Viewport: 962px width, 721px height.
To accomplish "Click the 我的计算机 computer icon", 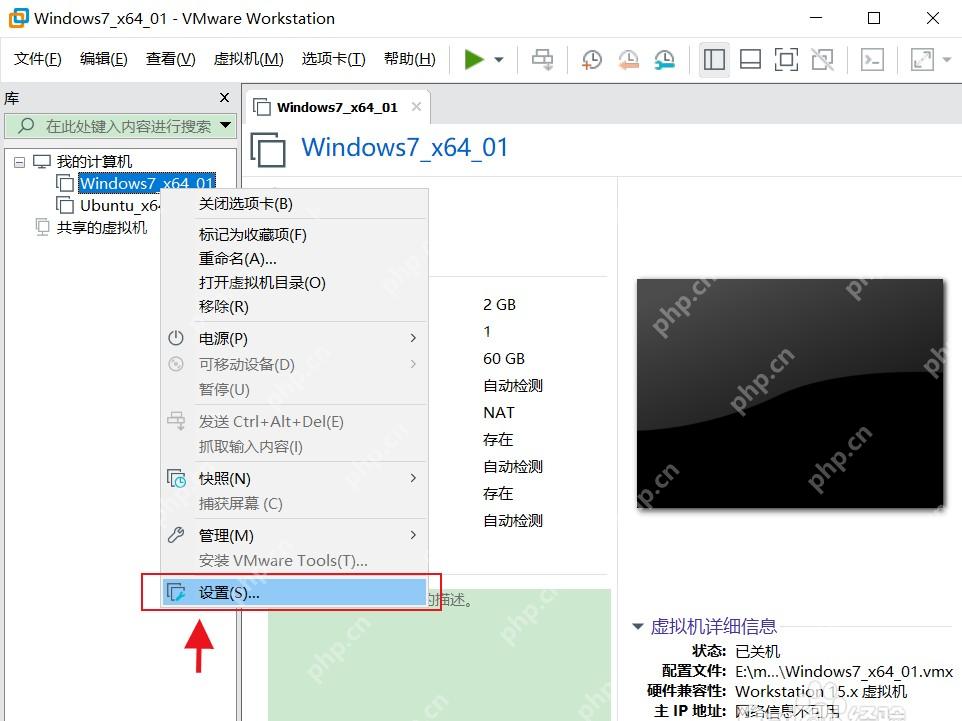I will (x=42, y=162).
